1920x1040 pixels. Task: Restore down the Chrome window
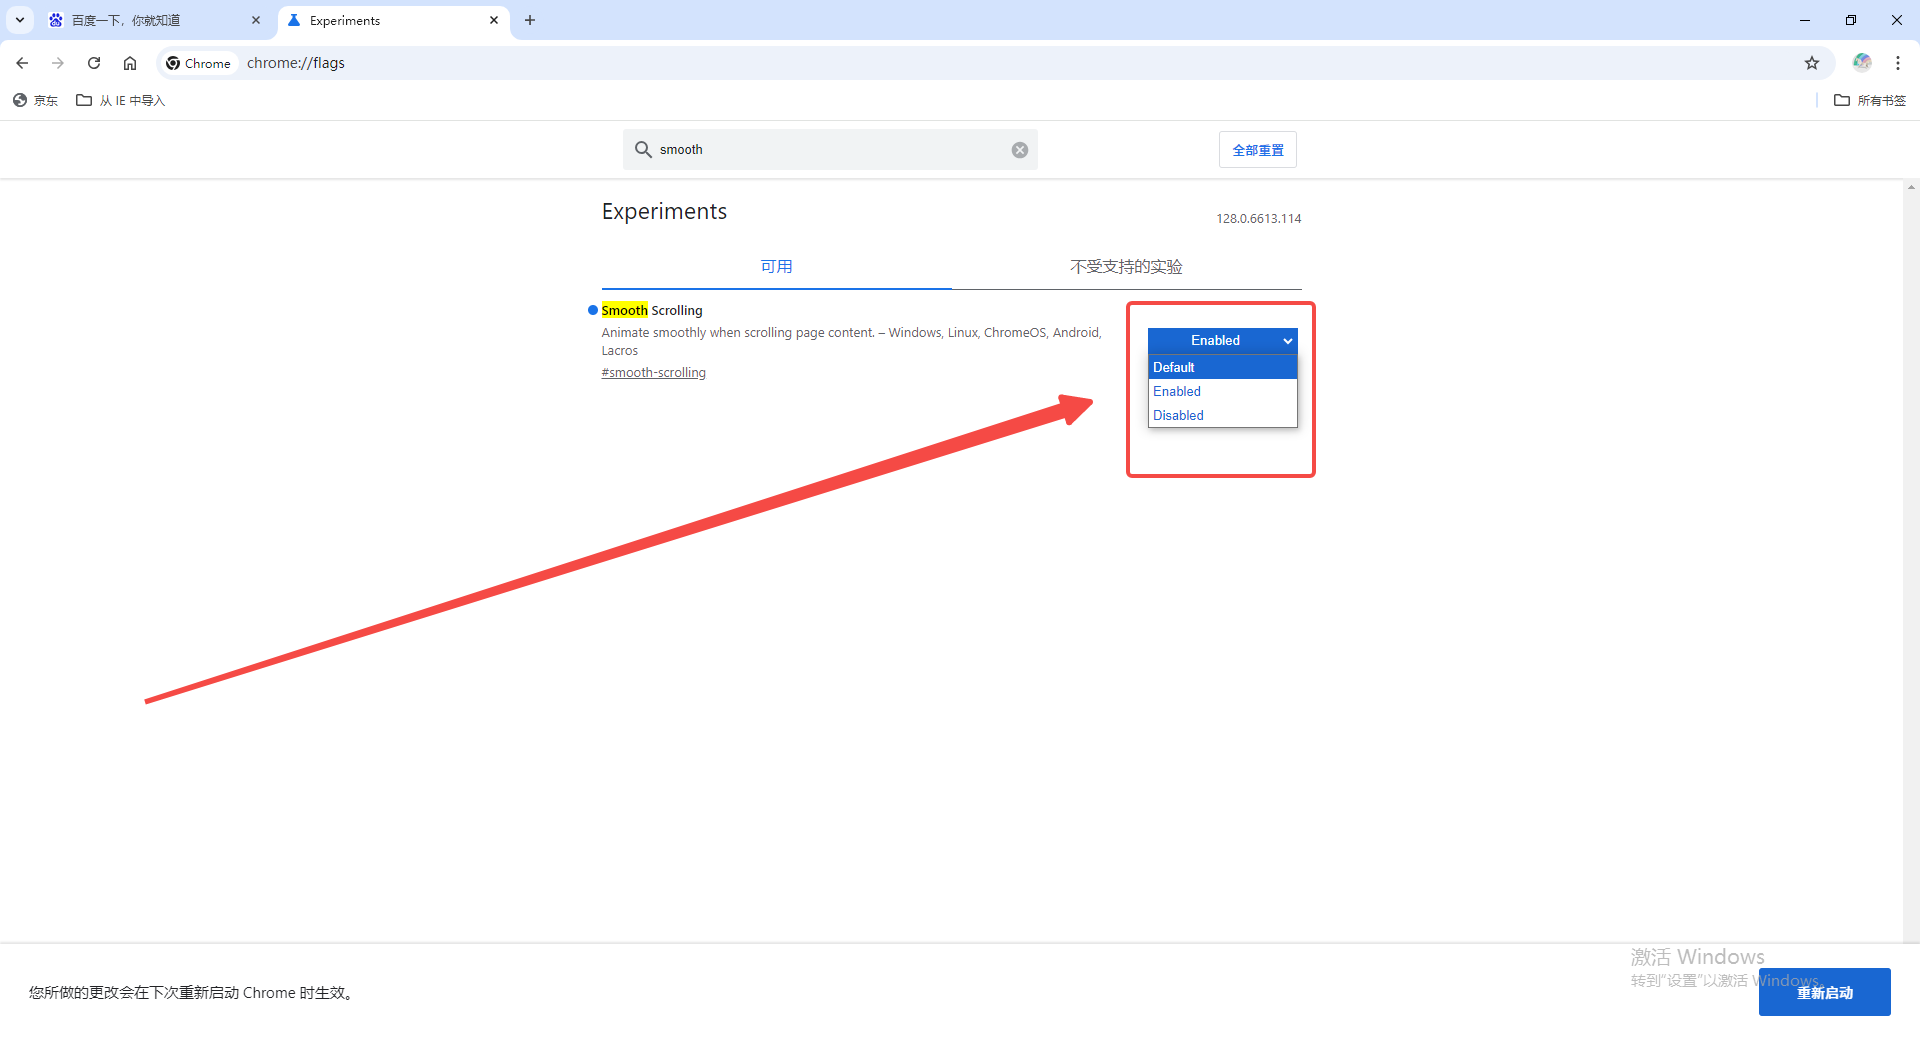[1851, 20]
